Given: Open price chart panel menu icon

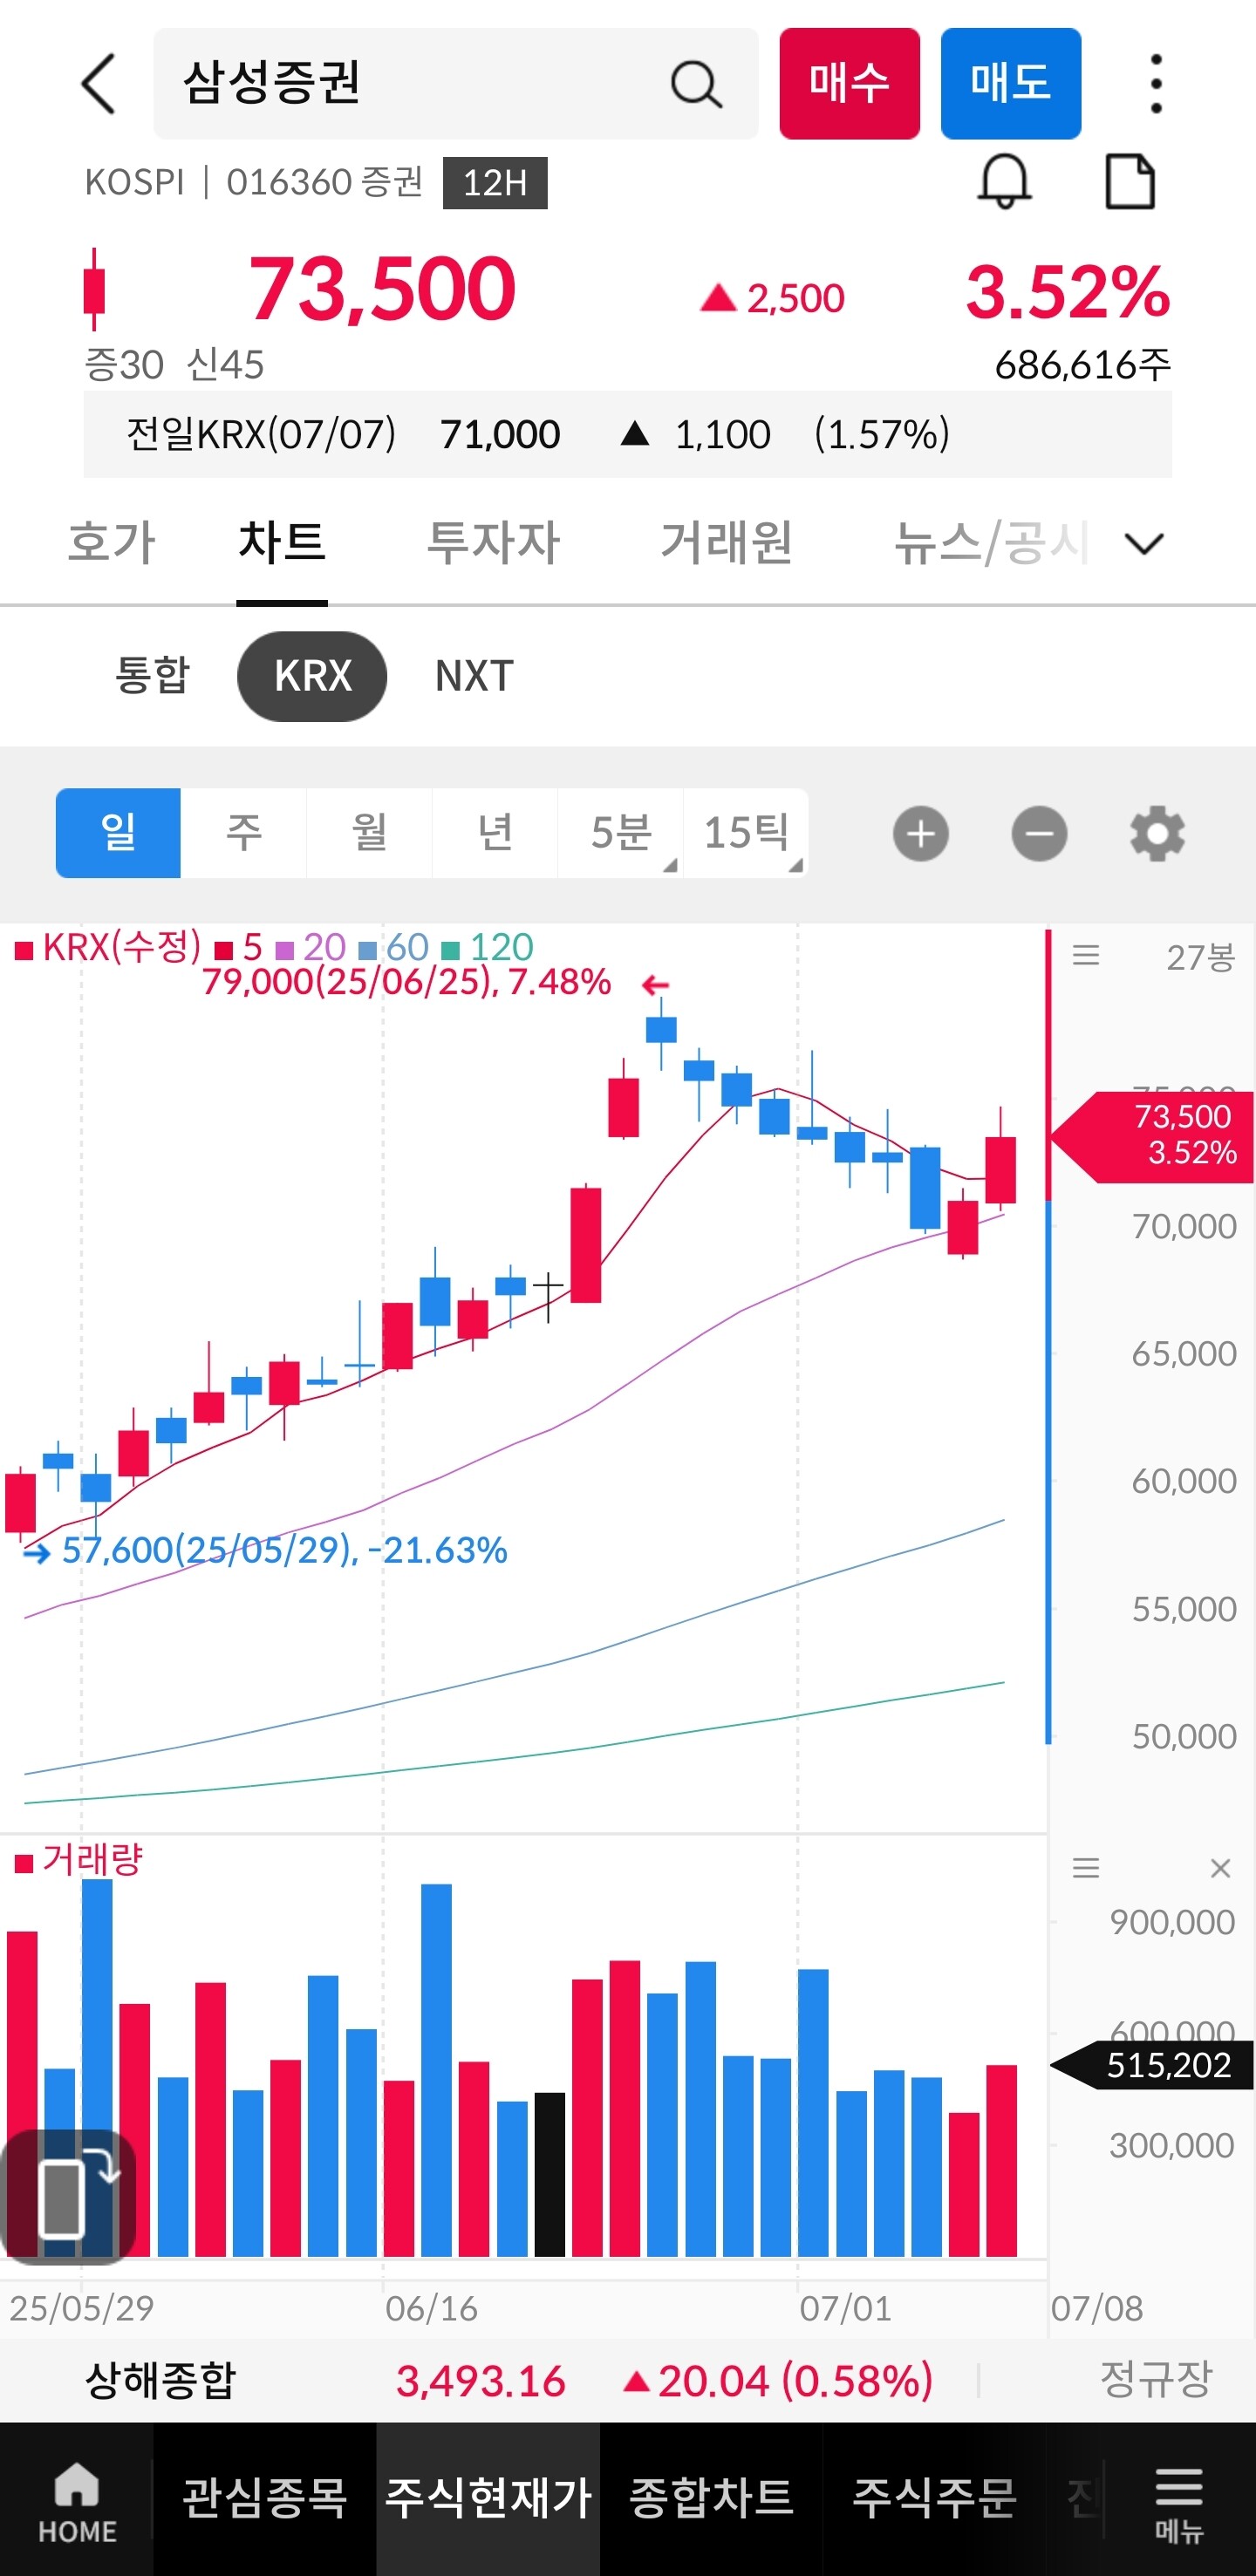Looking at the screenshot, I should click(1086, 955).
